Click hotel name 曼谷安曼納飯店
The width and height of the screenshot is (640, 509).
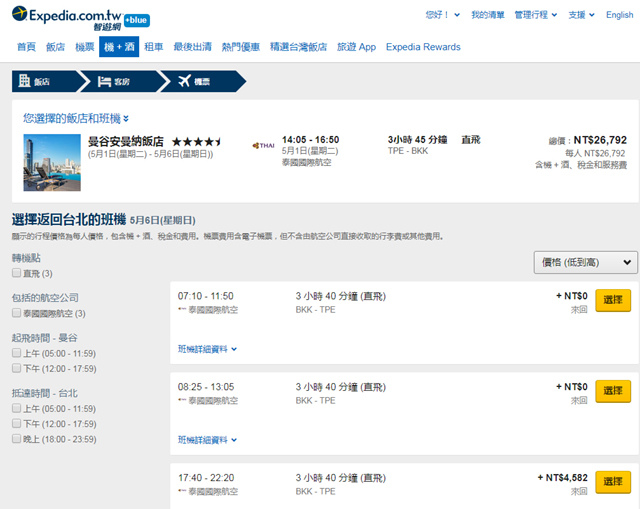tap(126, 142)
